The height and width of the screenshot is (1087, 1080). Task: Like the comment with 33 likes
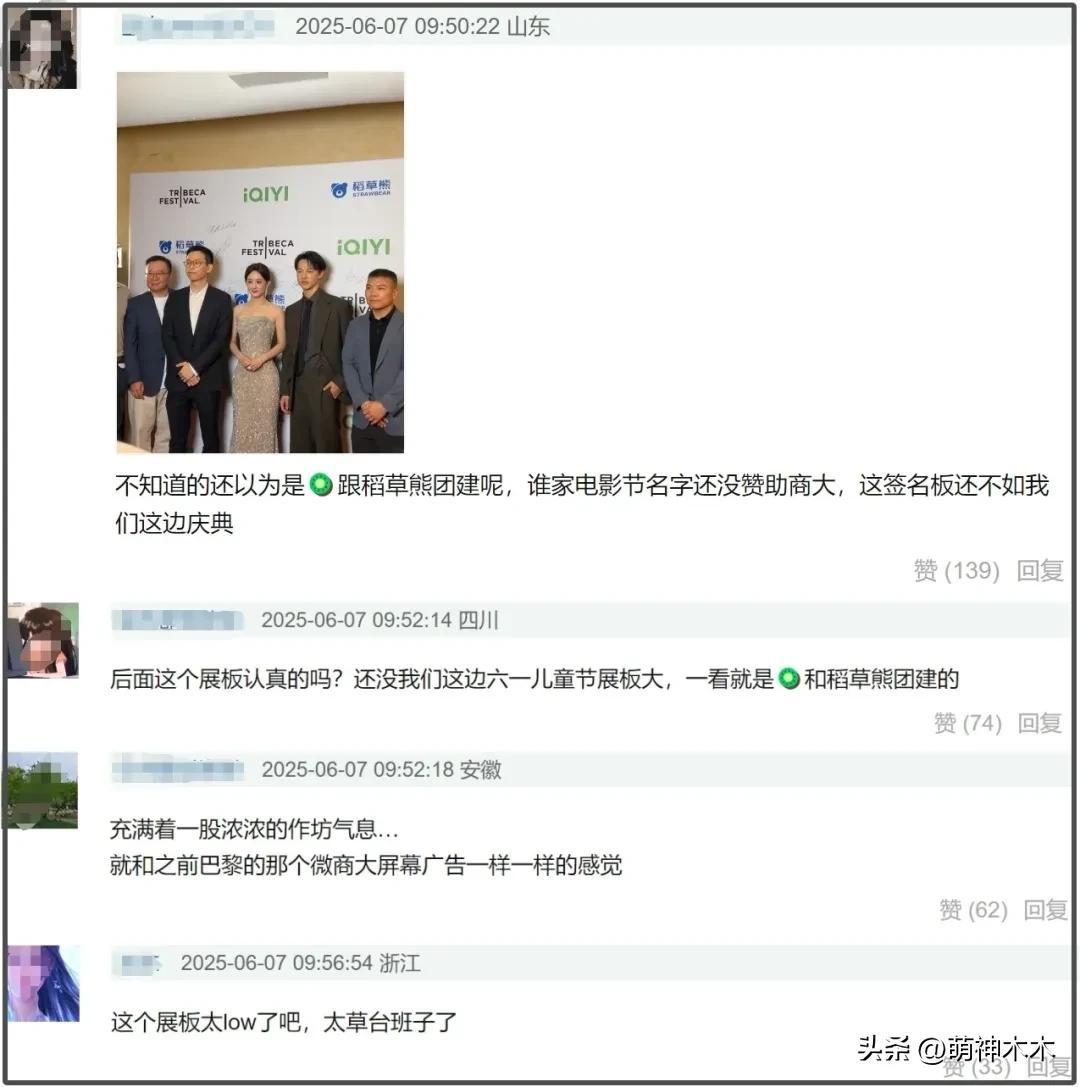click(977, 1066)
